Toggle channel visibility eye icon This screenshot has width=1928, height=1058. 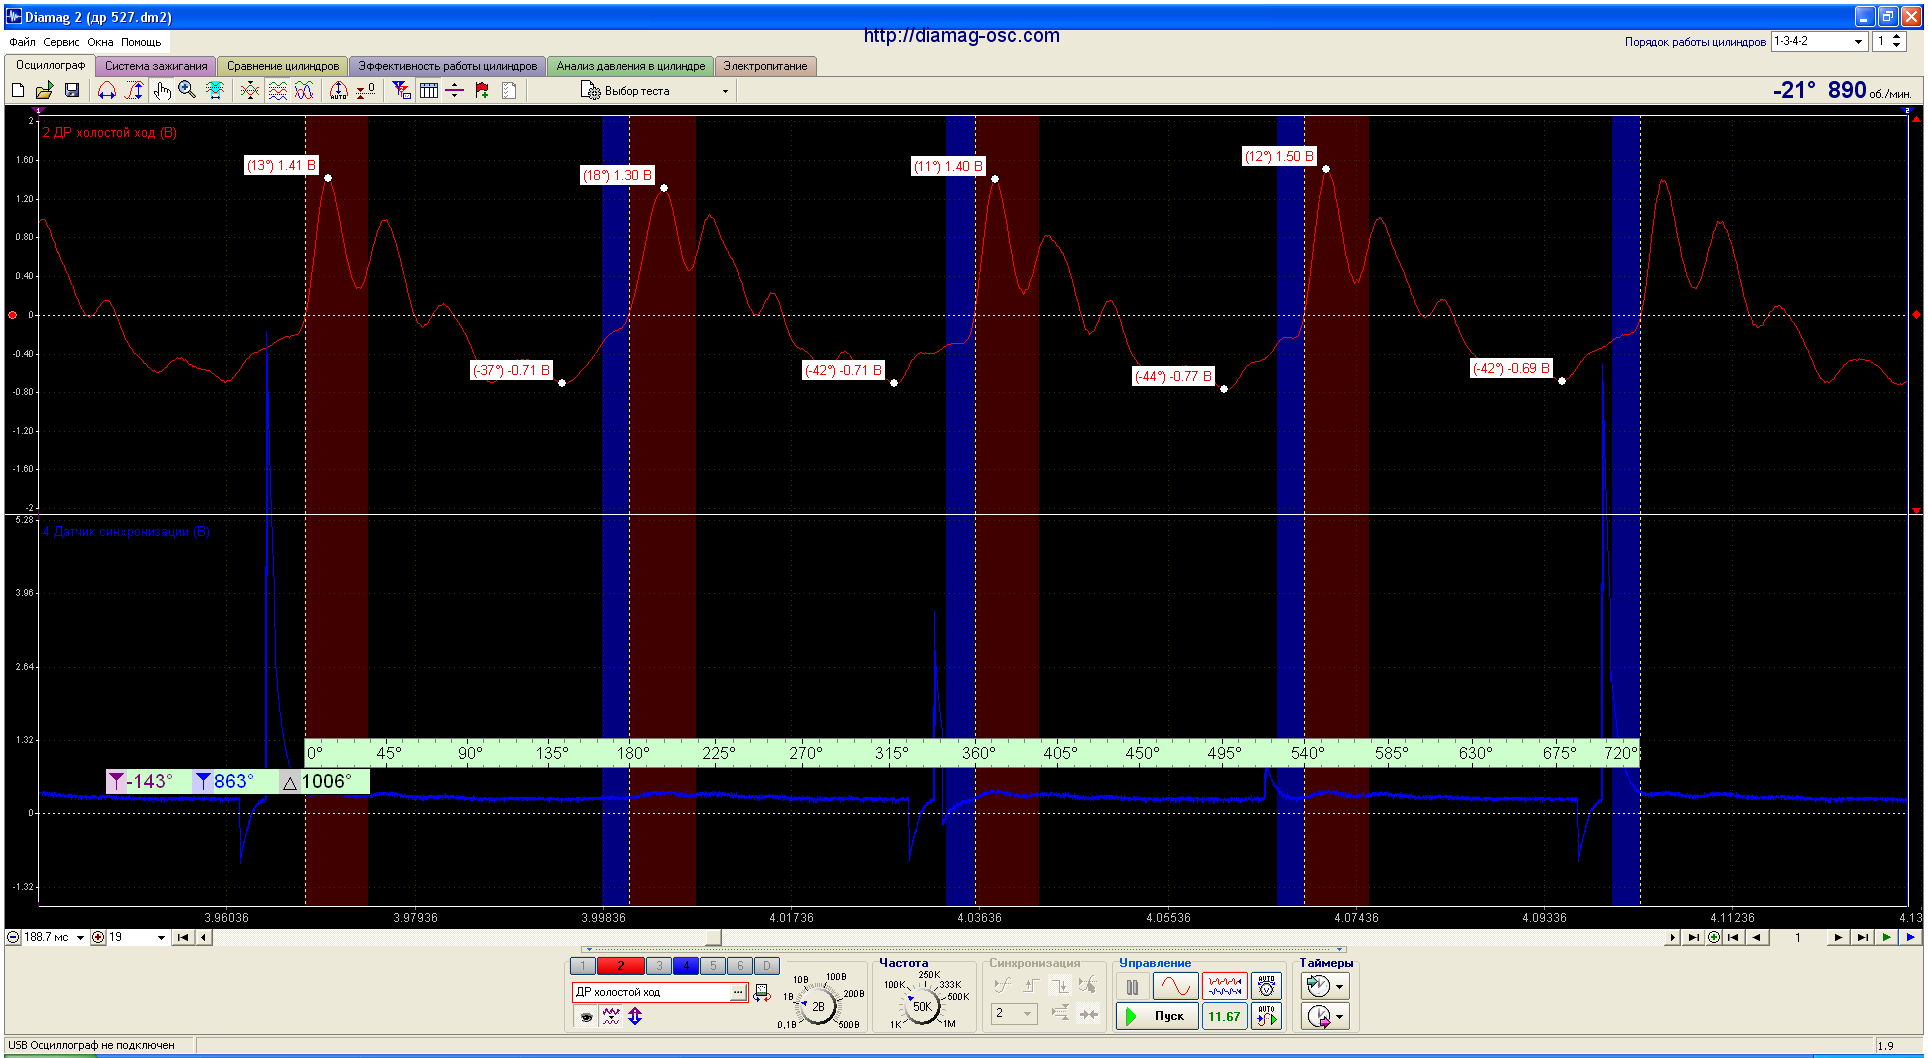click(587, 1017)
